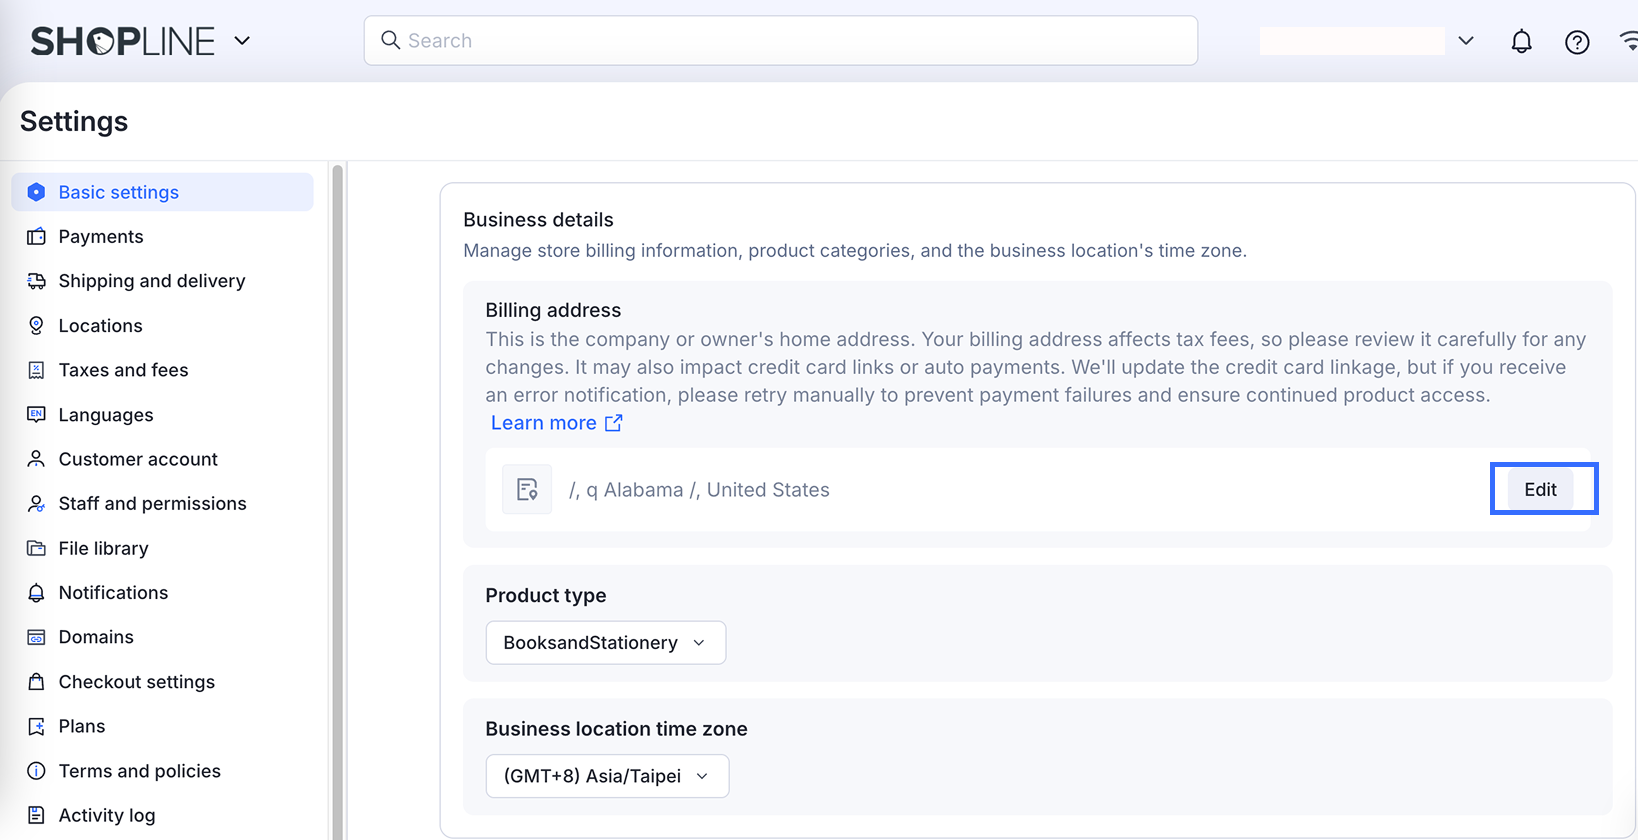Expand the SHOPLINE logo chevron menu
1638x840 pixels.
[242, 41]
